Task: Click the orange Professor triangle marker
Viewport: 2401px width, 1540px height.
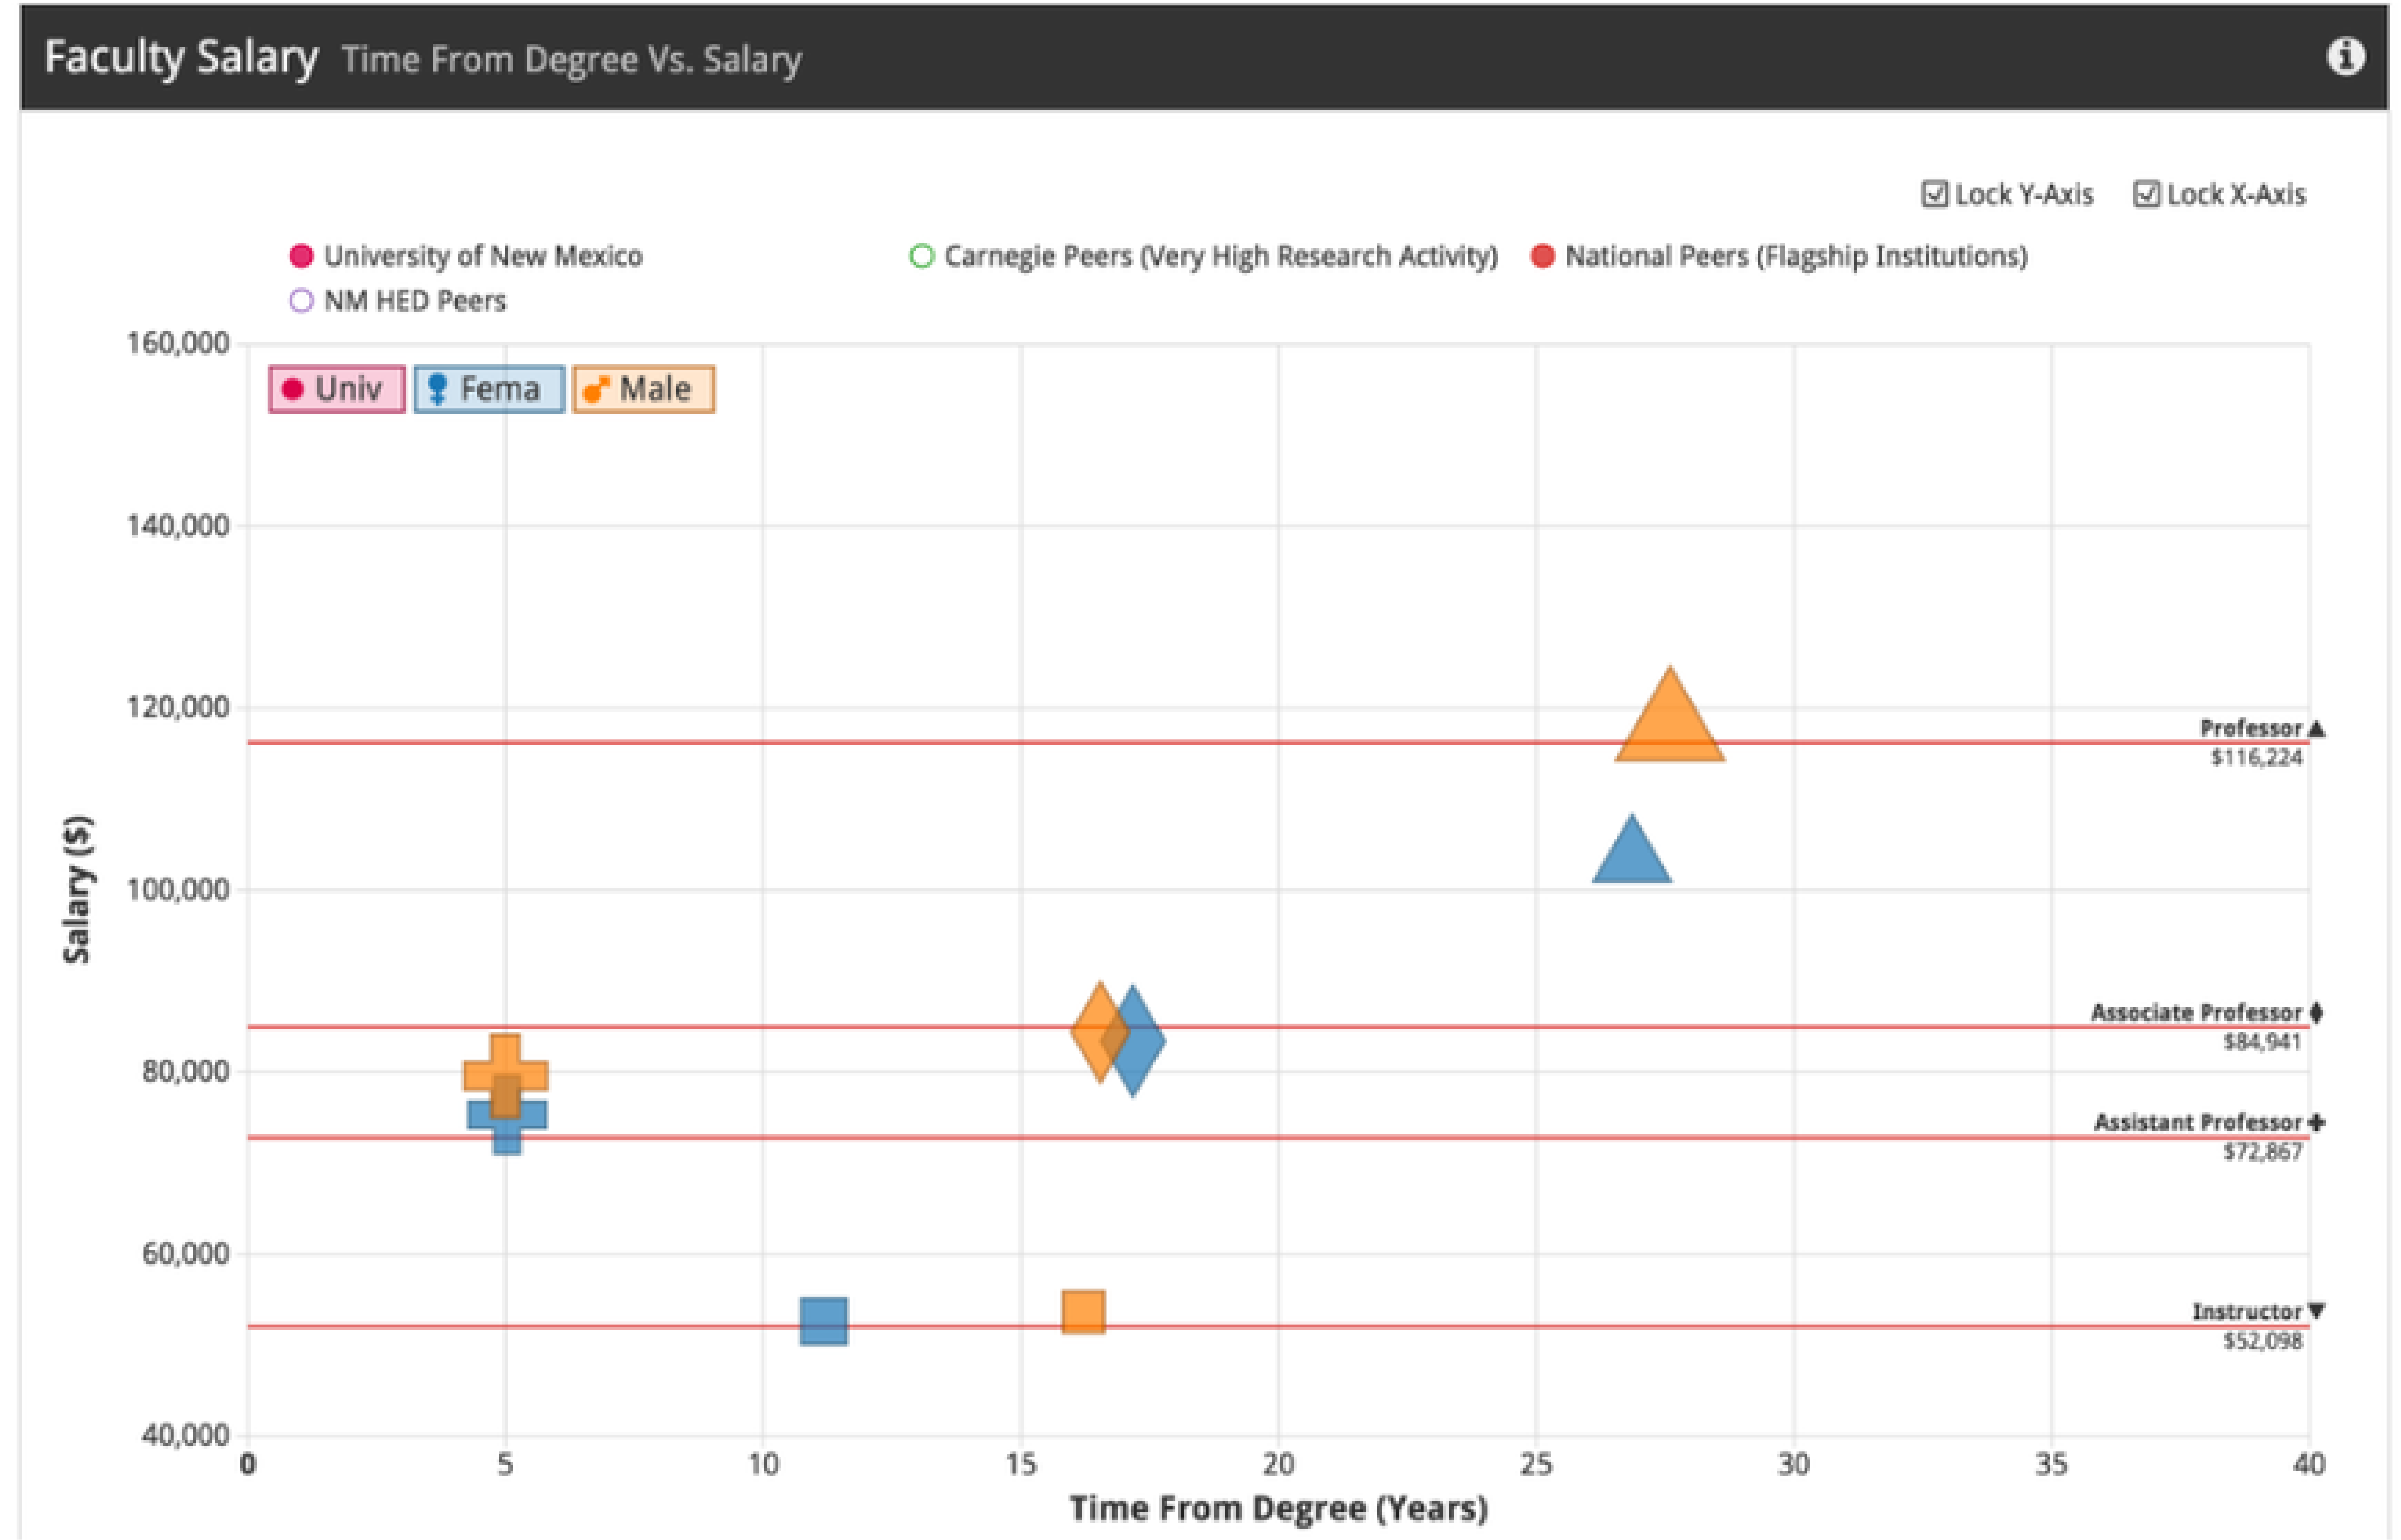Action: tap(1669, 726)
